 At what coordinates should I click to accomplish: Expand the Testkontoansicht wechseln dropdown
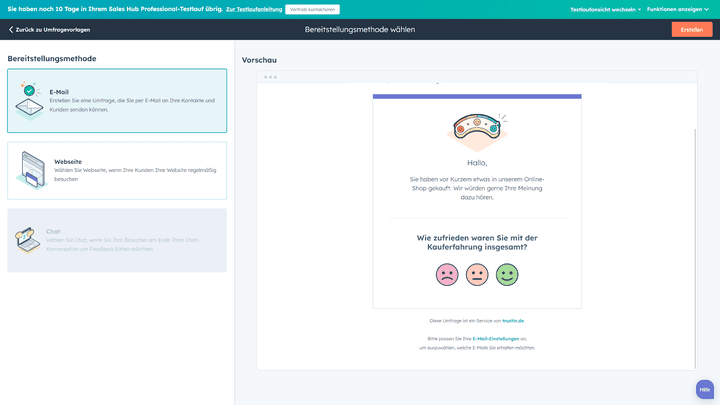[605, 9]
